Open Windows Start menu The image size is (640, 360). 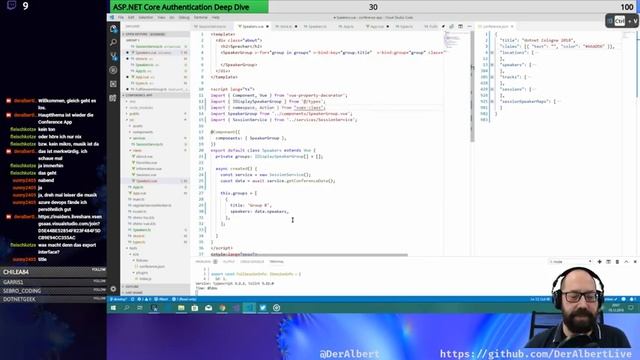[113, 308]
